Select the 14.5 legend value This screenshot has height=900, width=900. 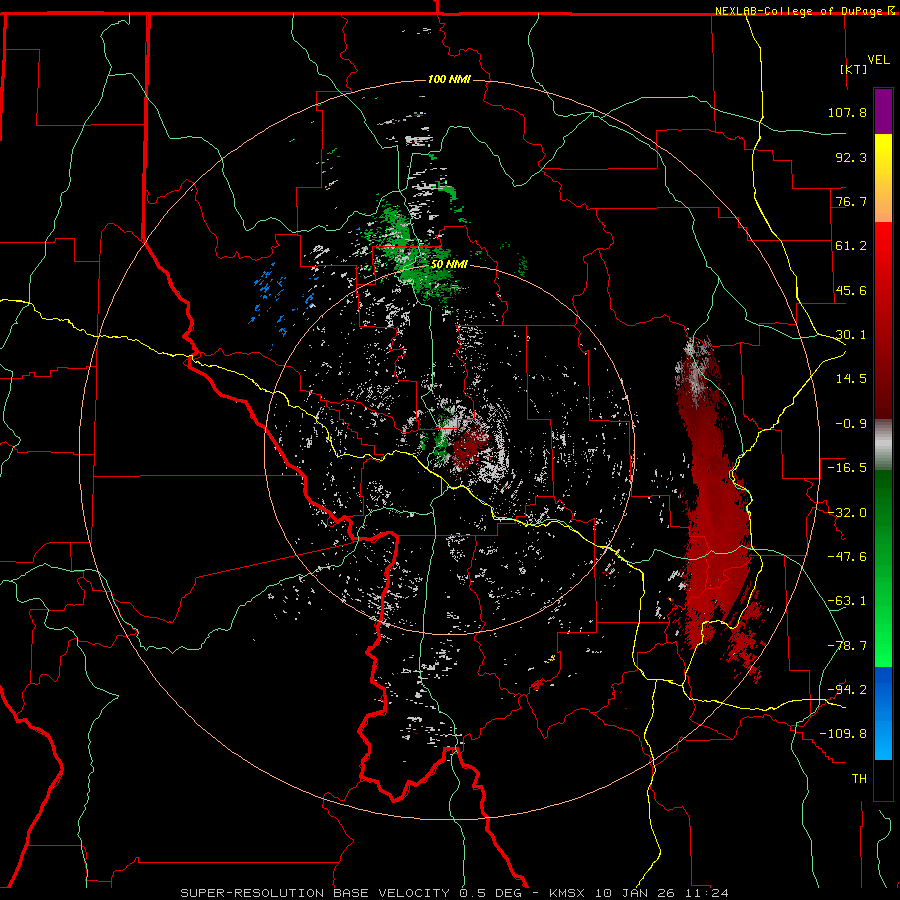tap(851, 379)
